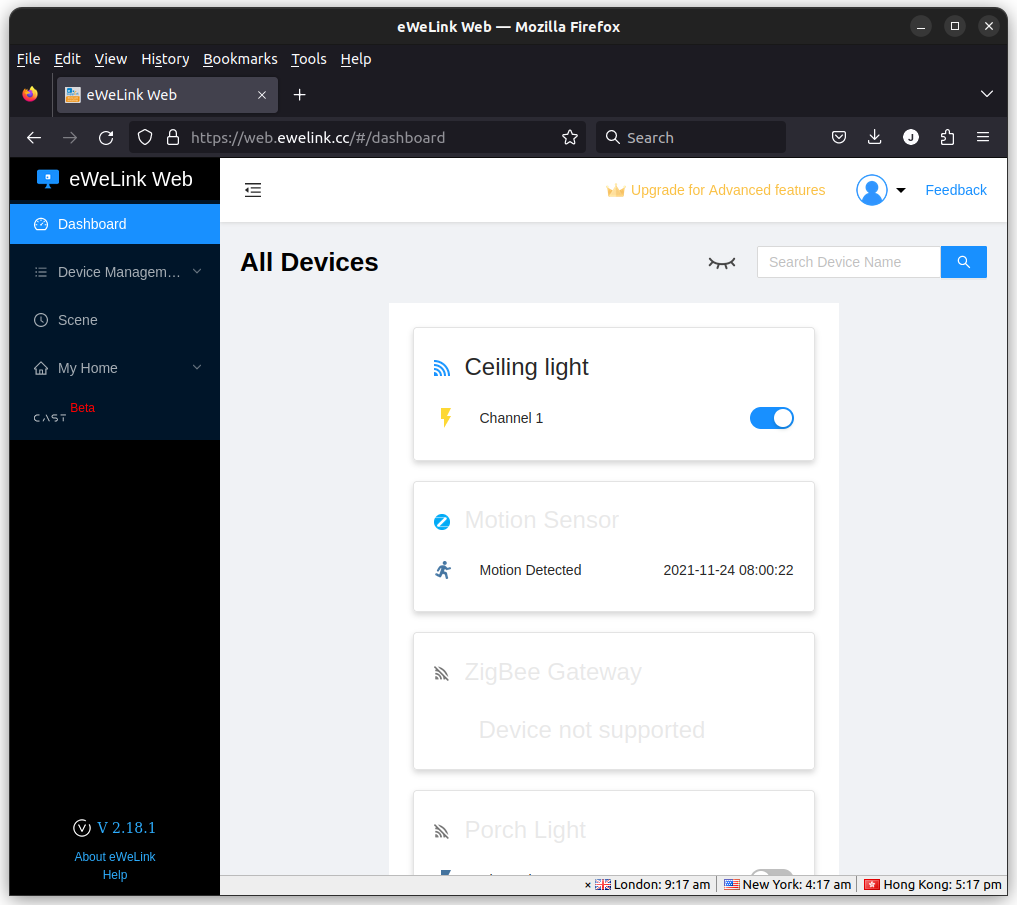The height and width of the screenshot is (905, 1017).
Task: Toggle device visibility with the eye icon
Action: (x=721, y=263)
